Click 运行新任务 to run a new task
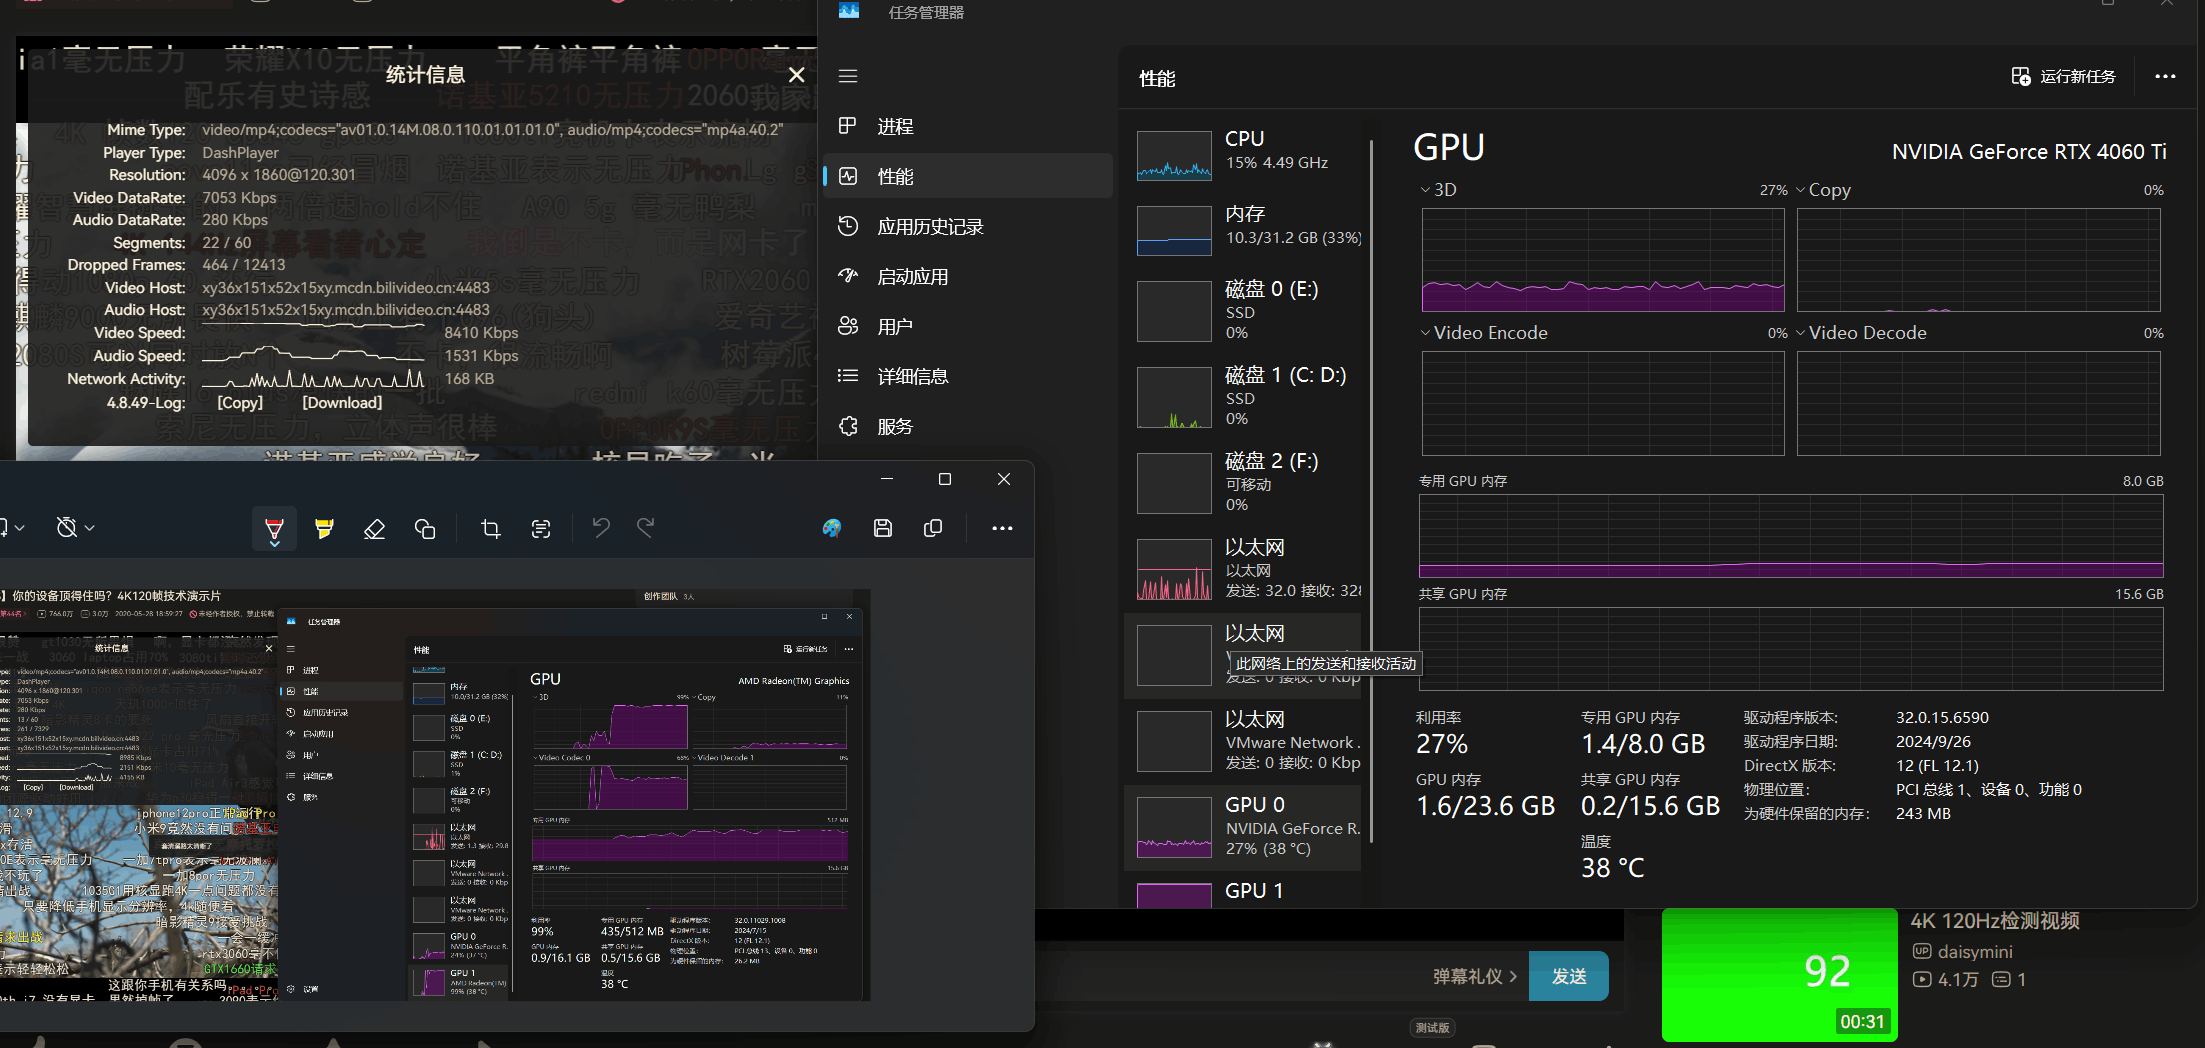This screenshot has width=2205, height=1048. pos(2064,77)
